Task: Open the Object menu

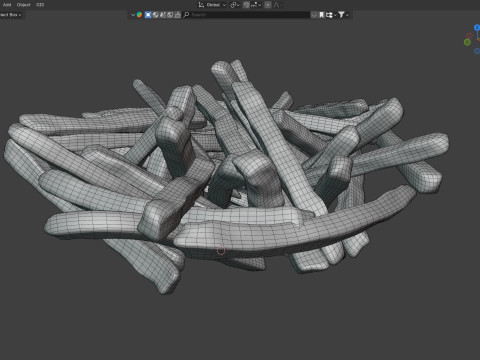Action: 23,5
